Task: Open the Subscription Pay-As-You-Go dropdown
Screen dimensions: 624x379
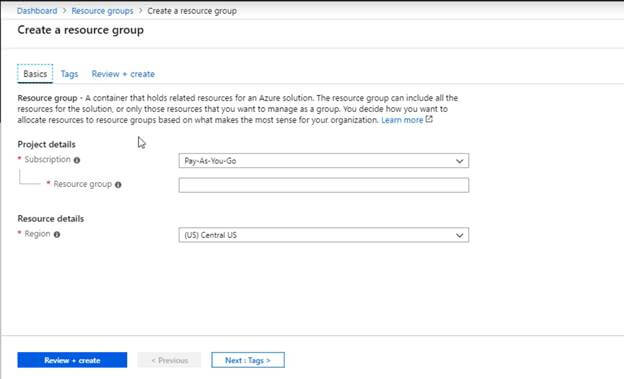Action: [x=324, y=161]
